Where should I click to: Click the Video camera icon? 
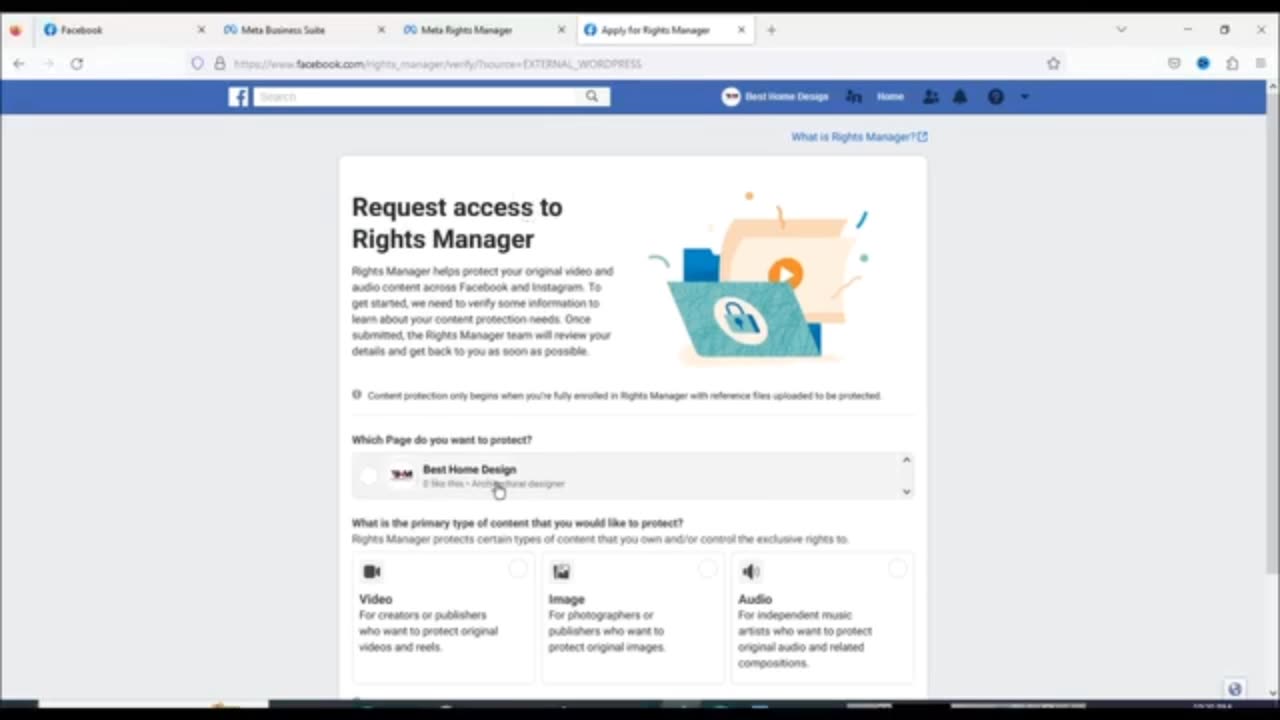pyautogui.click(x=372, y=572)
